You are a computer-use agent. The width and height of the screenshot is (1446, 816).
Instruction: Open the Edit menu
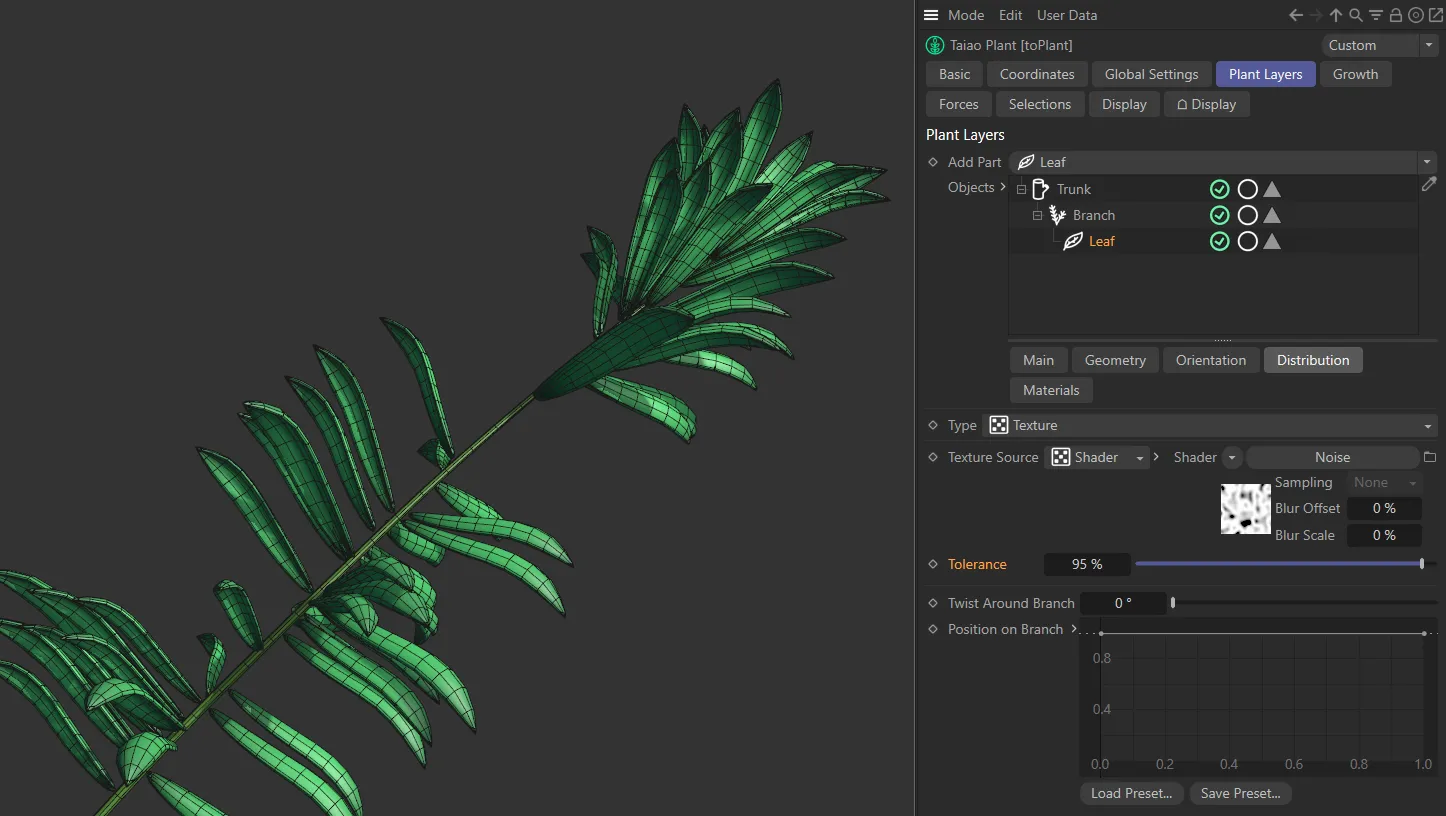[x=1010, y=15]
